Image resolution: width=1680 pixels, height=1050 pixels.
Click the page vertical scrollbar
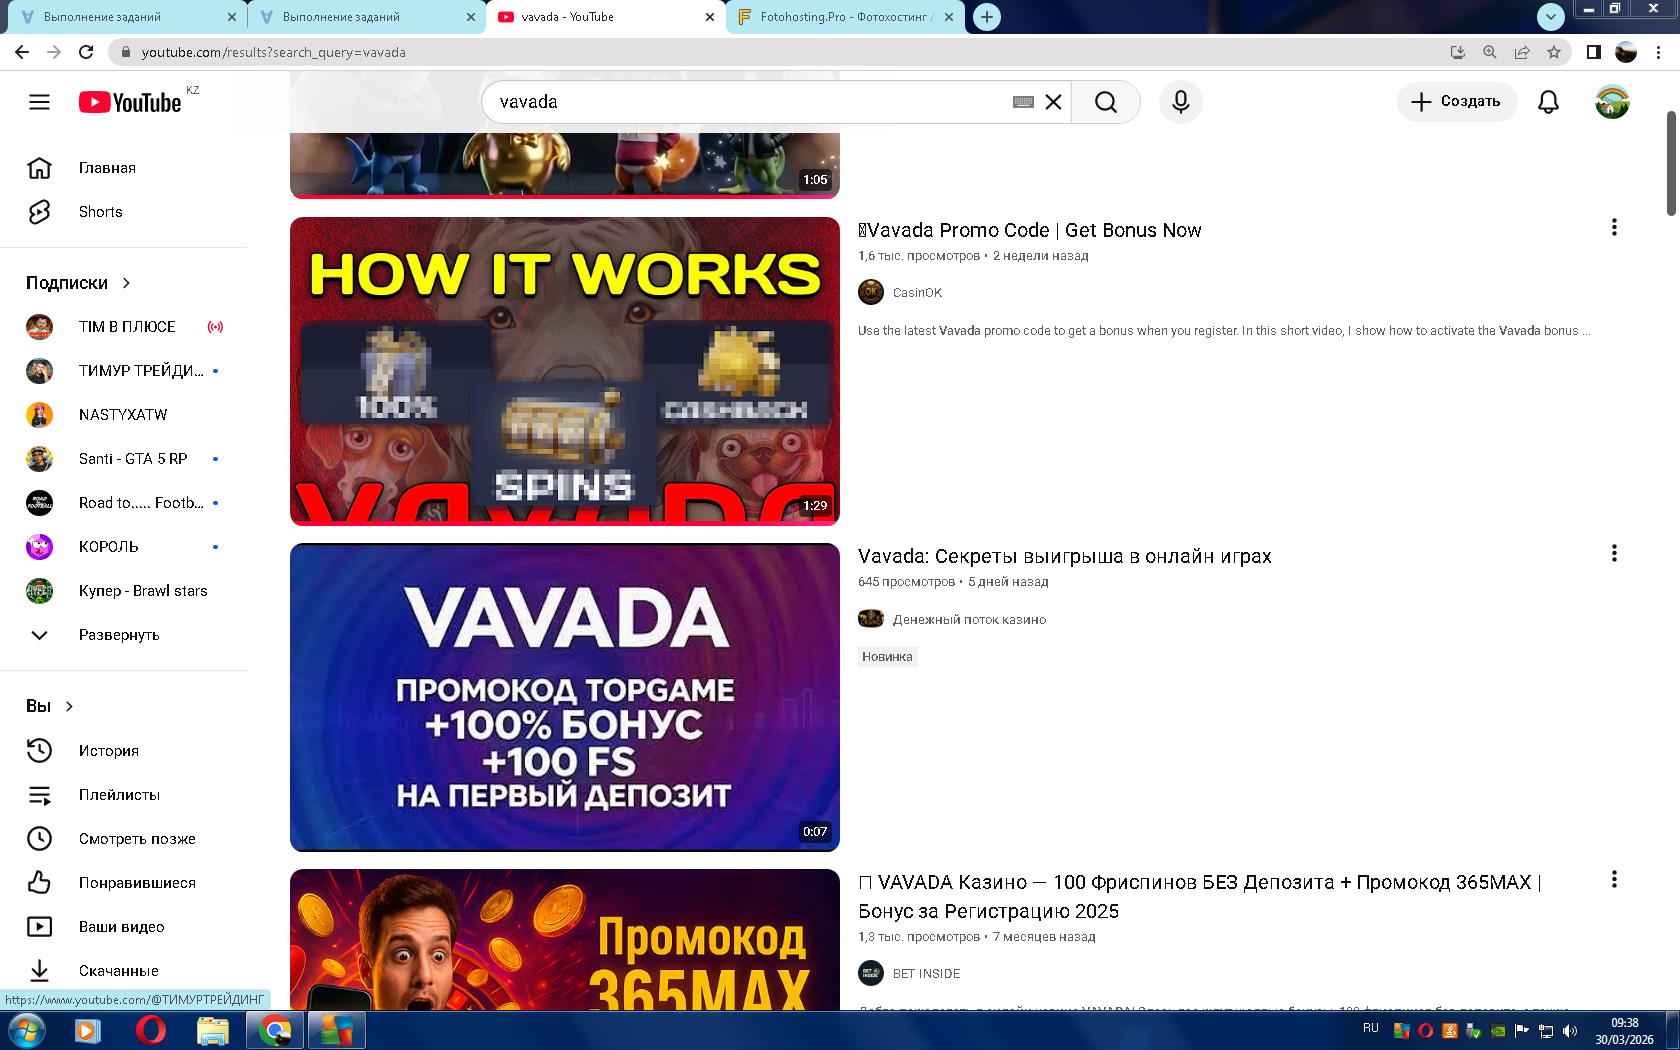point(1671,163)
